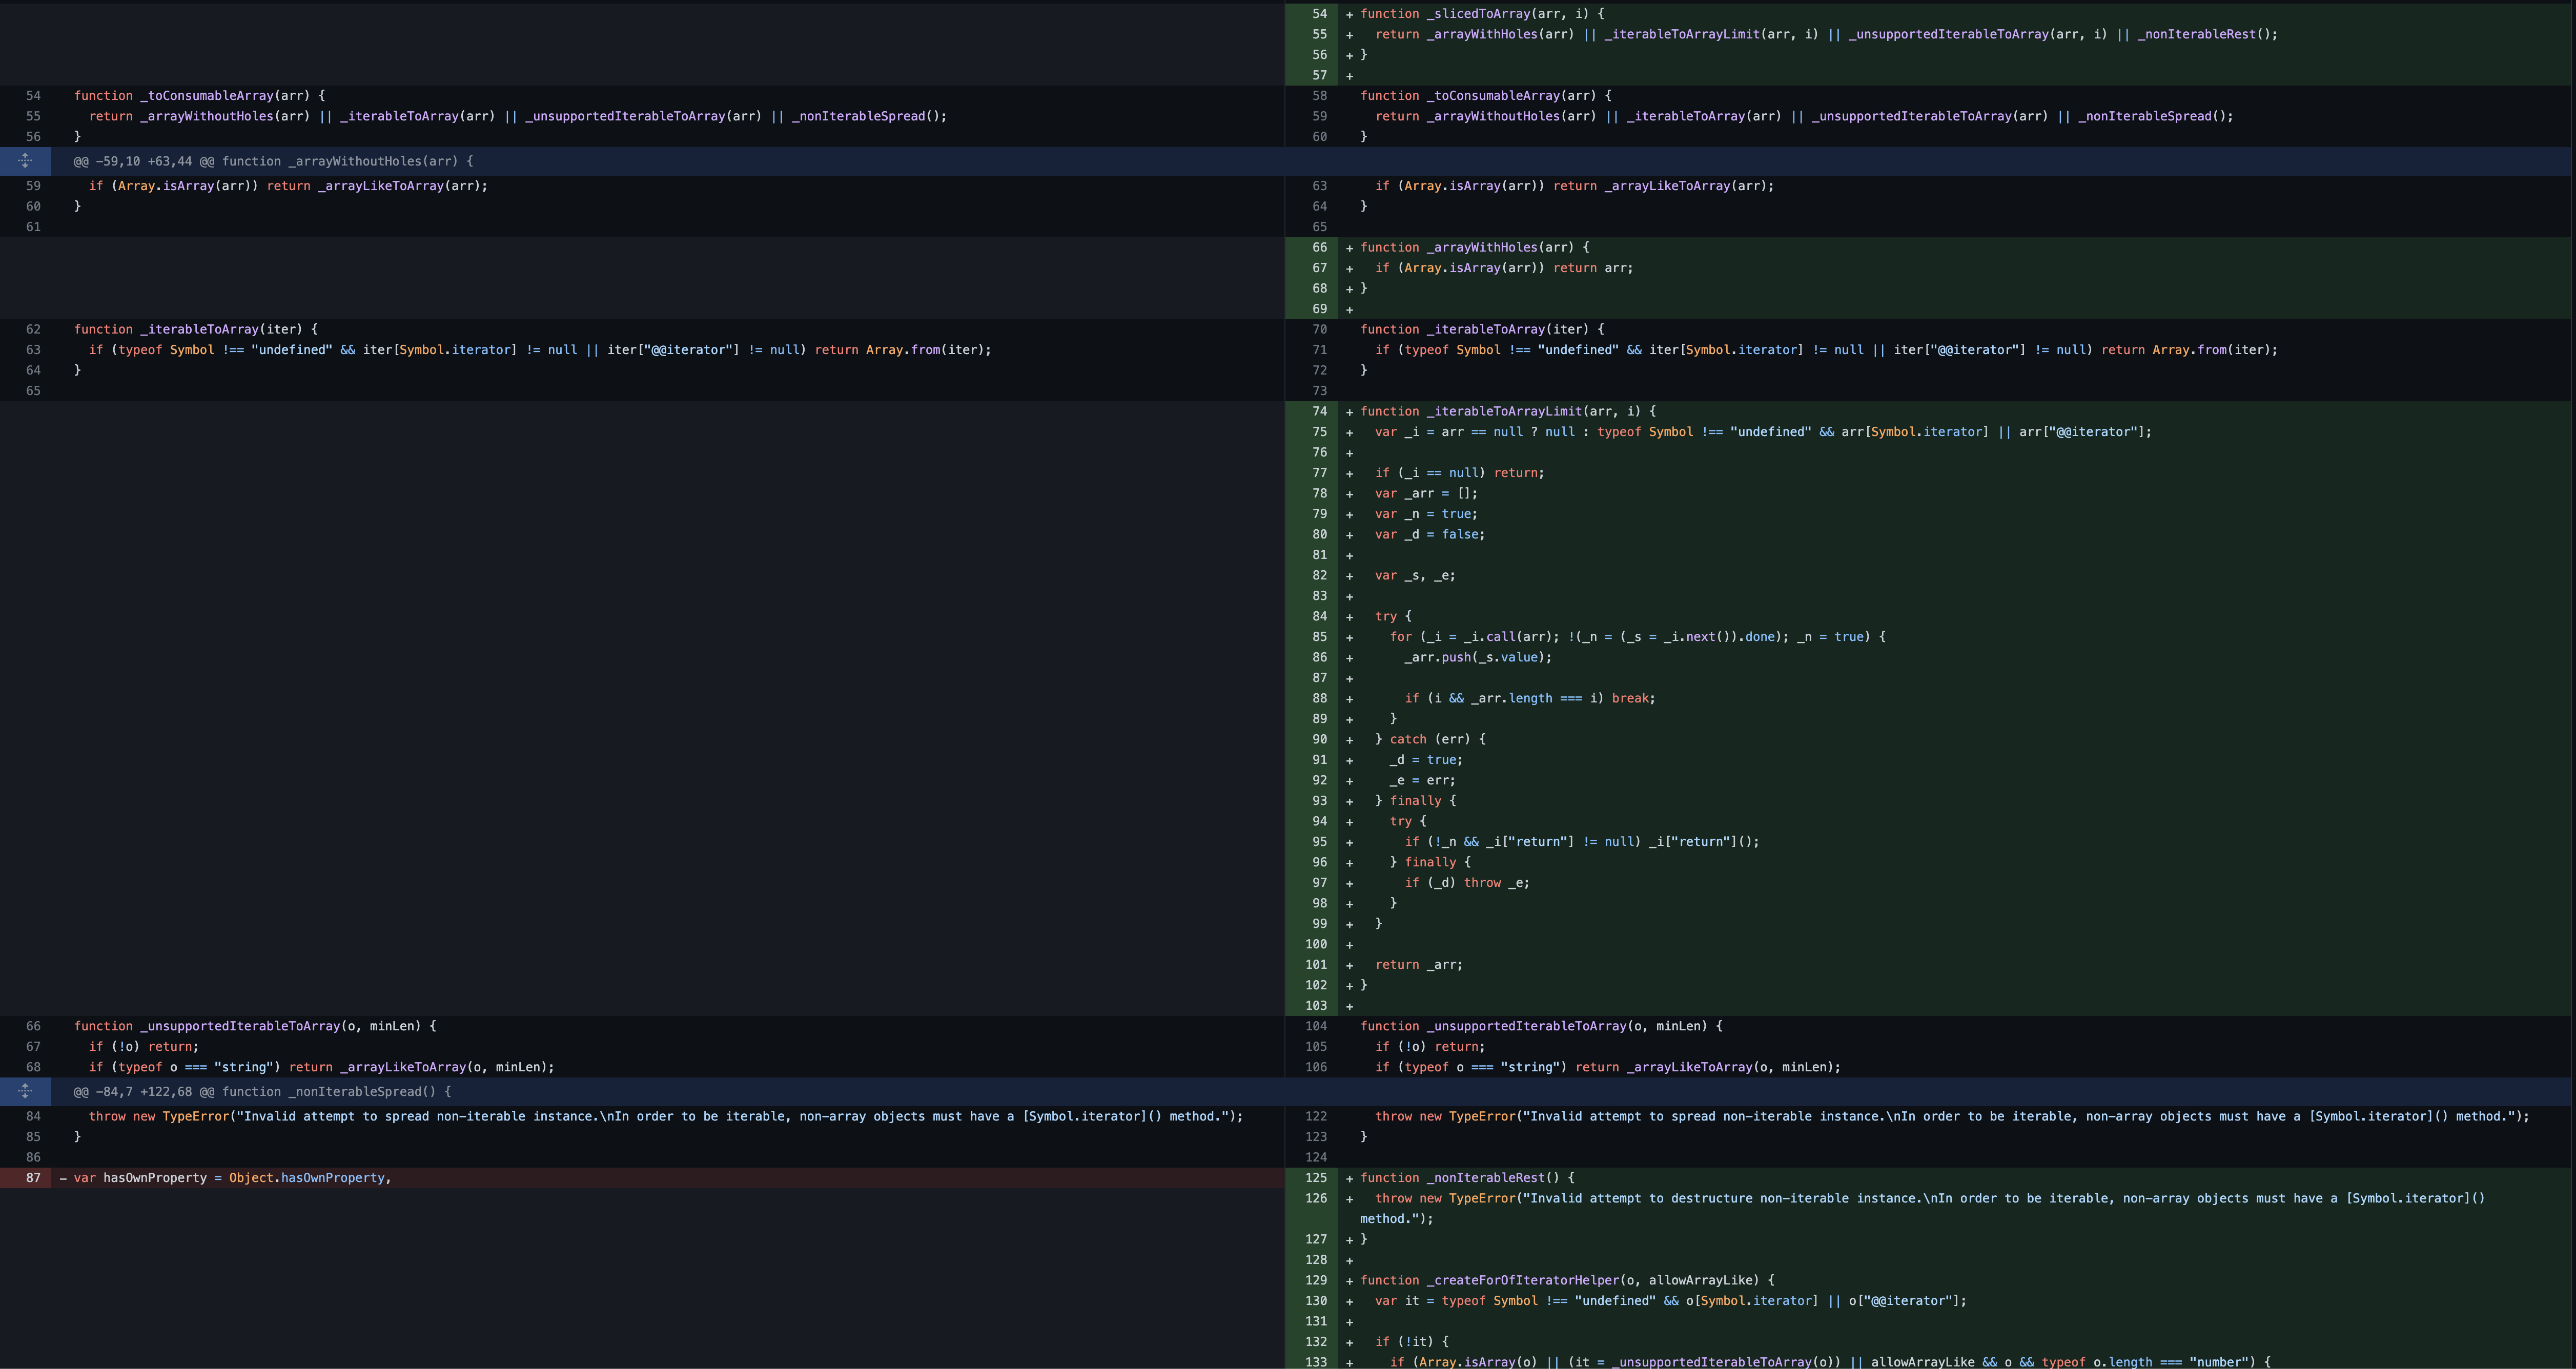Select right-side line number 95

pyautogui.click(x=1319, y=842)
